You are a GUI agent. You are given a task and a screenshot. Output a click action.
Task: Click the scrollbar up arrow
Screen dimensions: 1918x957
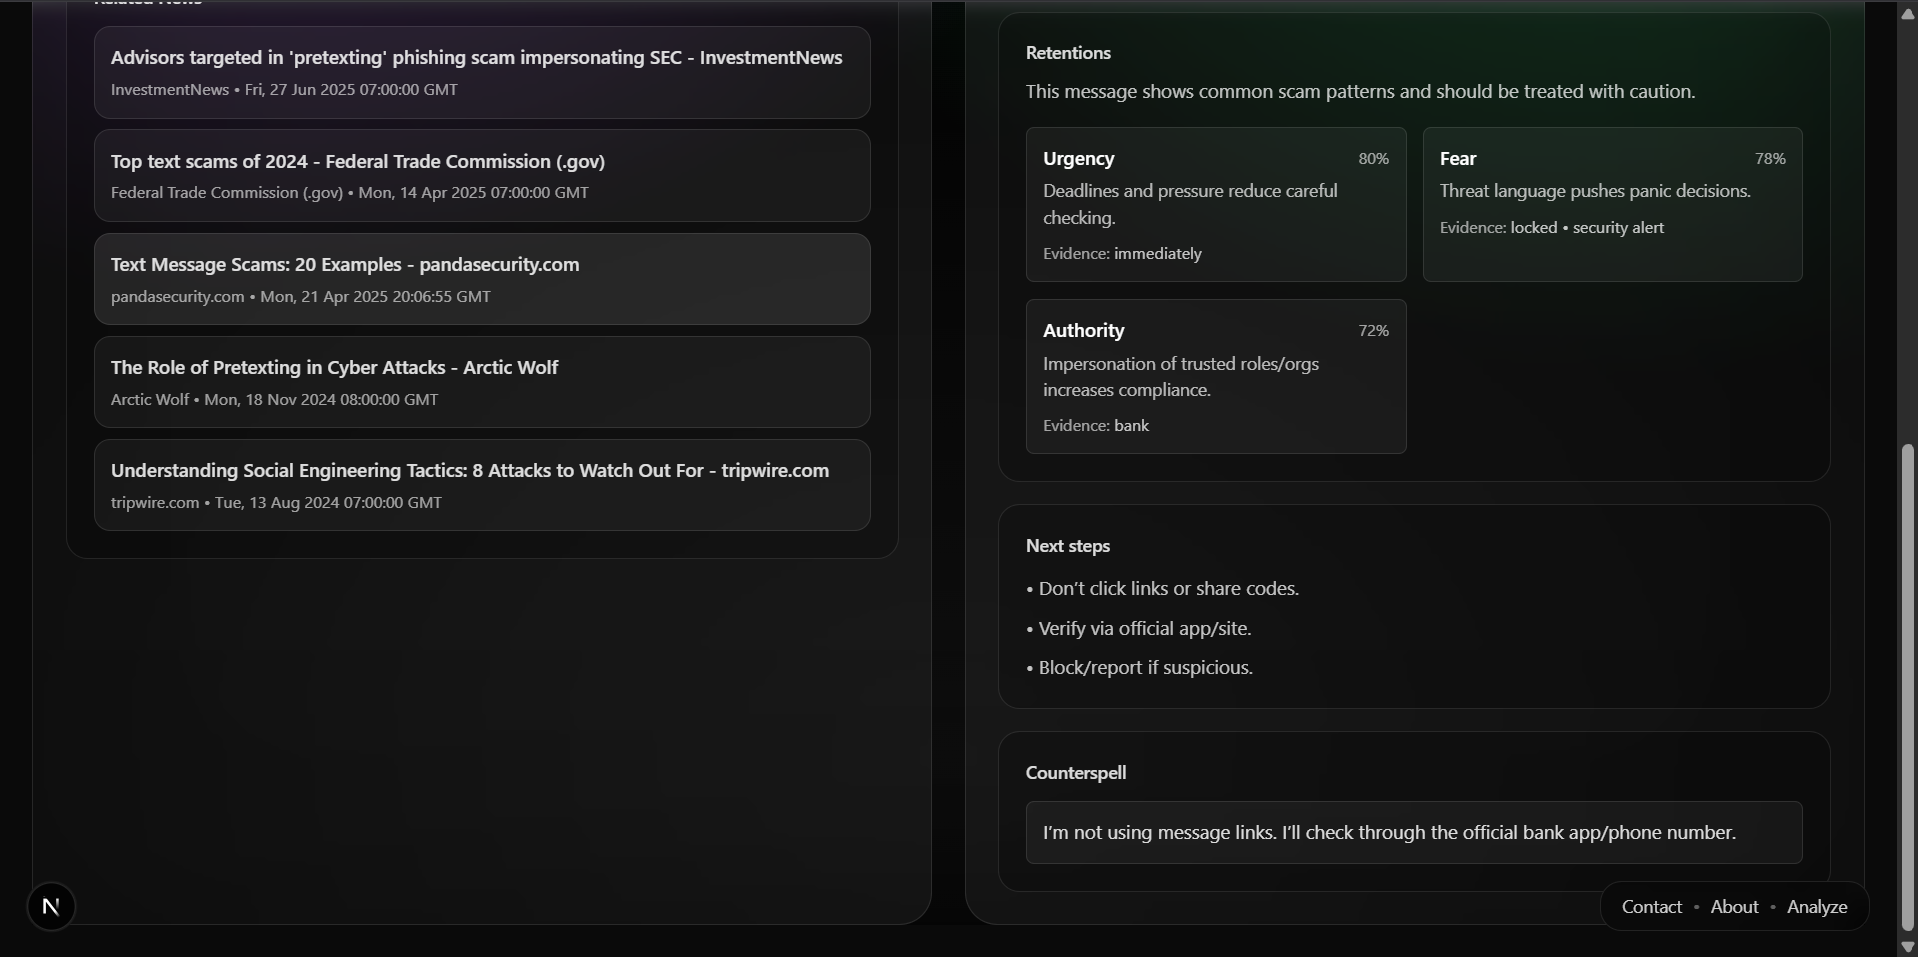click(x=1907, y=14)
